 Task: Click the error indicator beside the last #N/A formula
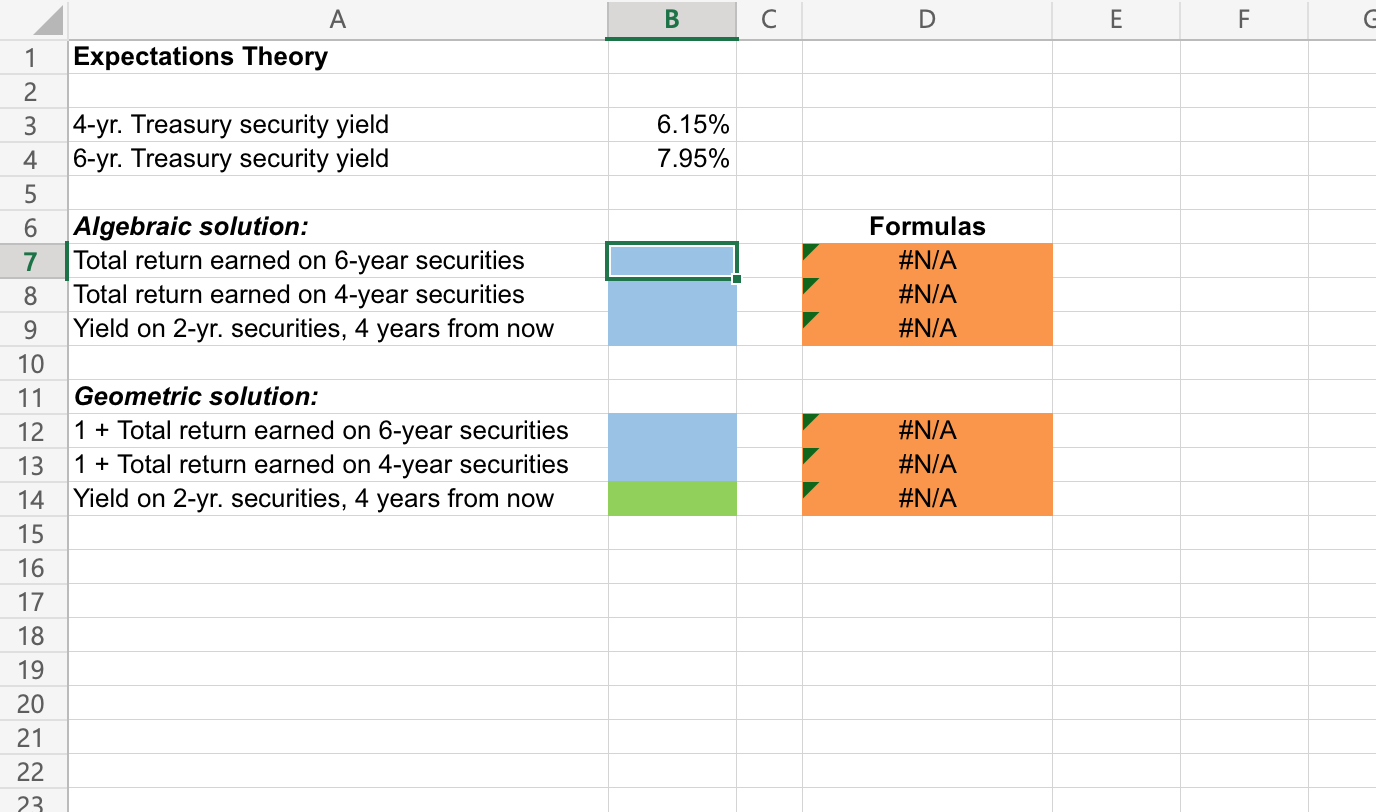tap(808, 489)
